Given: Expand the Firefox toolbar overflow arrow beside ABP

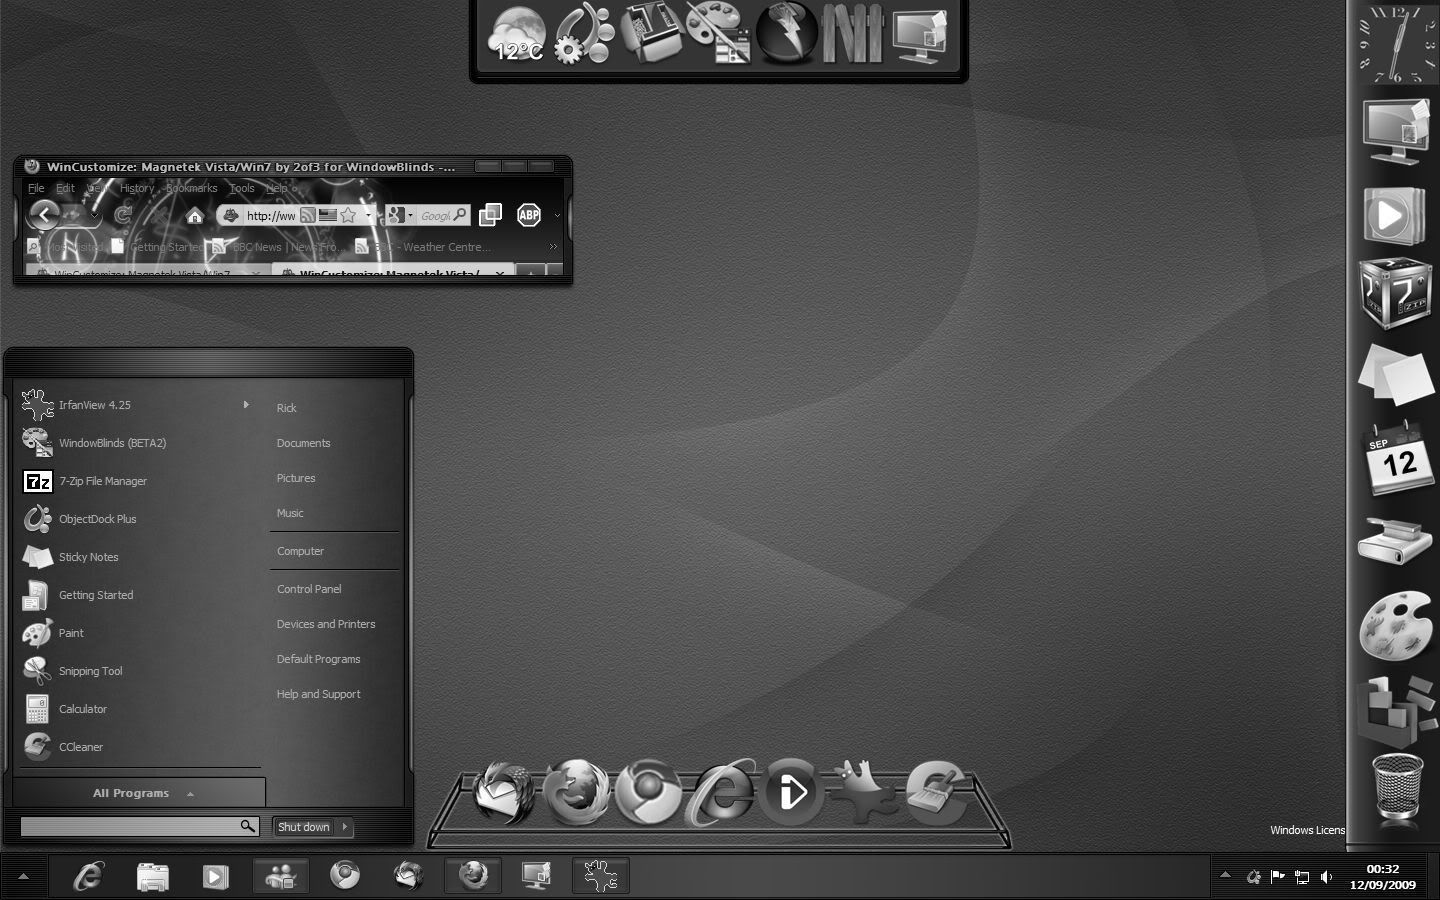Looking at the screenshot, I should 557,215.
